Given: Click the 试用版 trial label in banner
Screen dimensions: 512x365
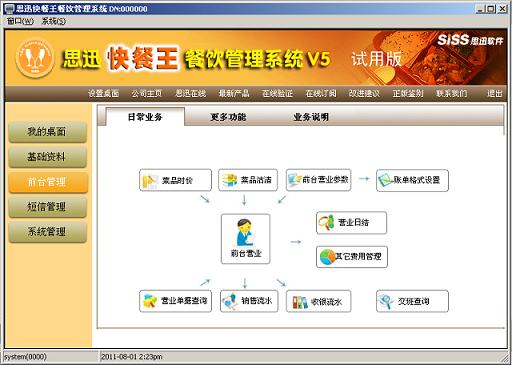Looking at the screenshot, I should pyautogui.click(x=376, y=59).
